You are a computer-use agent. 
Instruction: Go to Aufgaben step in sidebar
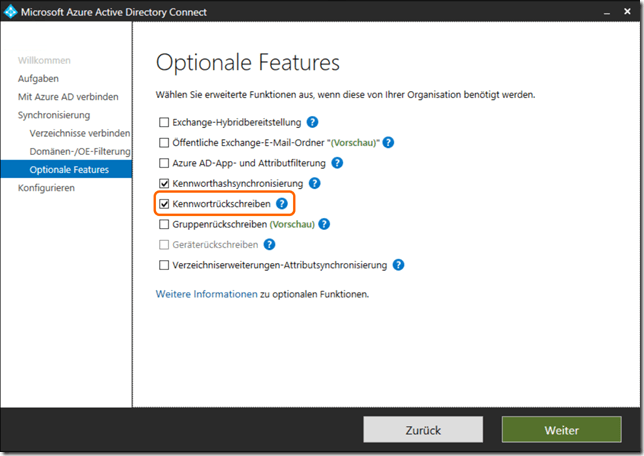pos(38,78)
